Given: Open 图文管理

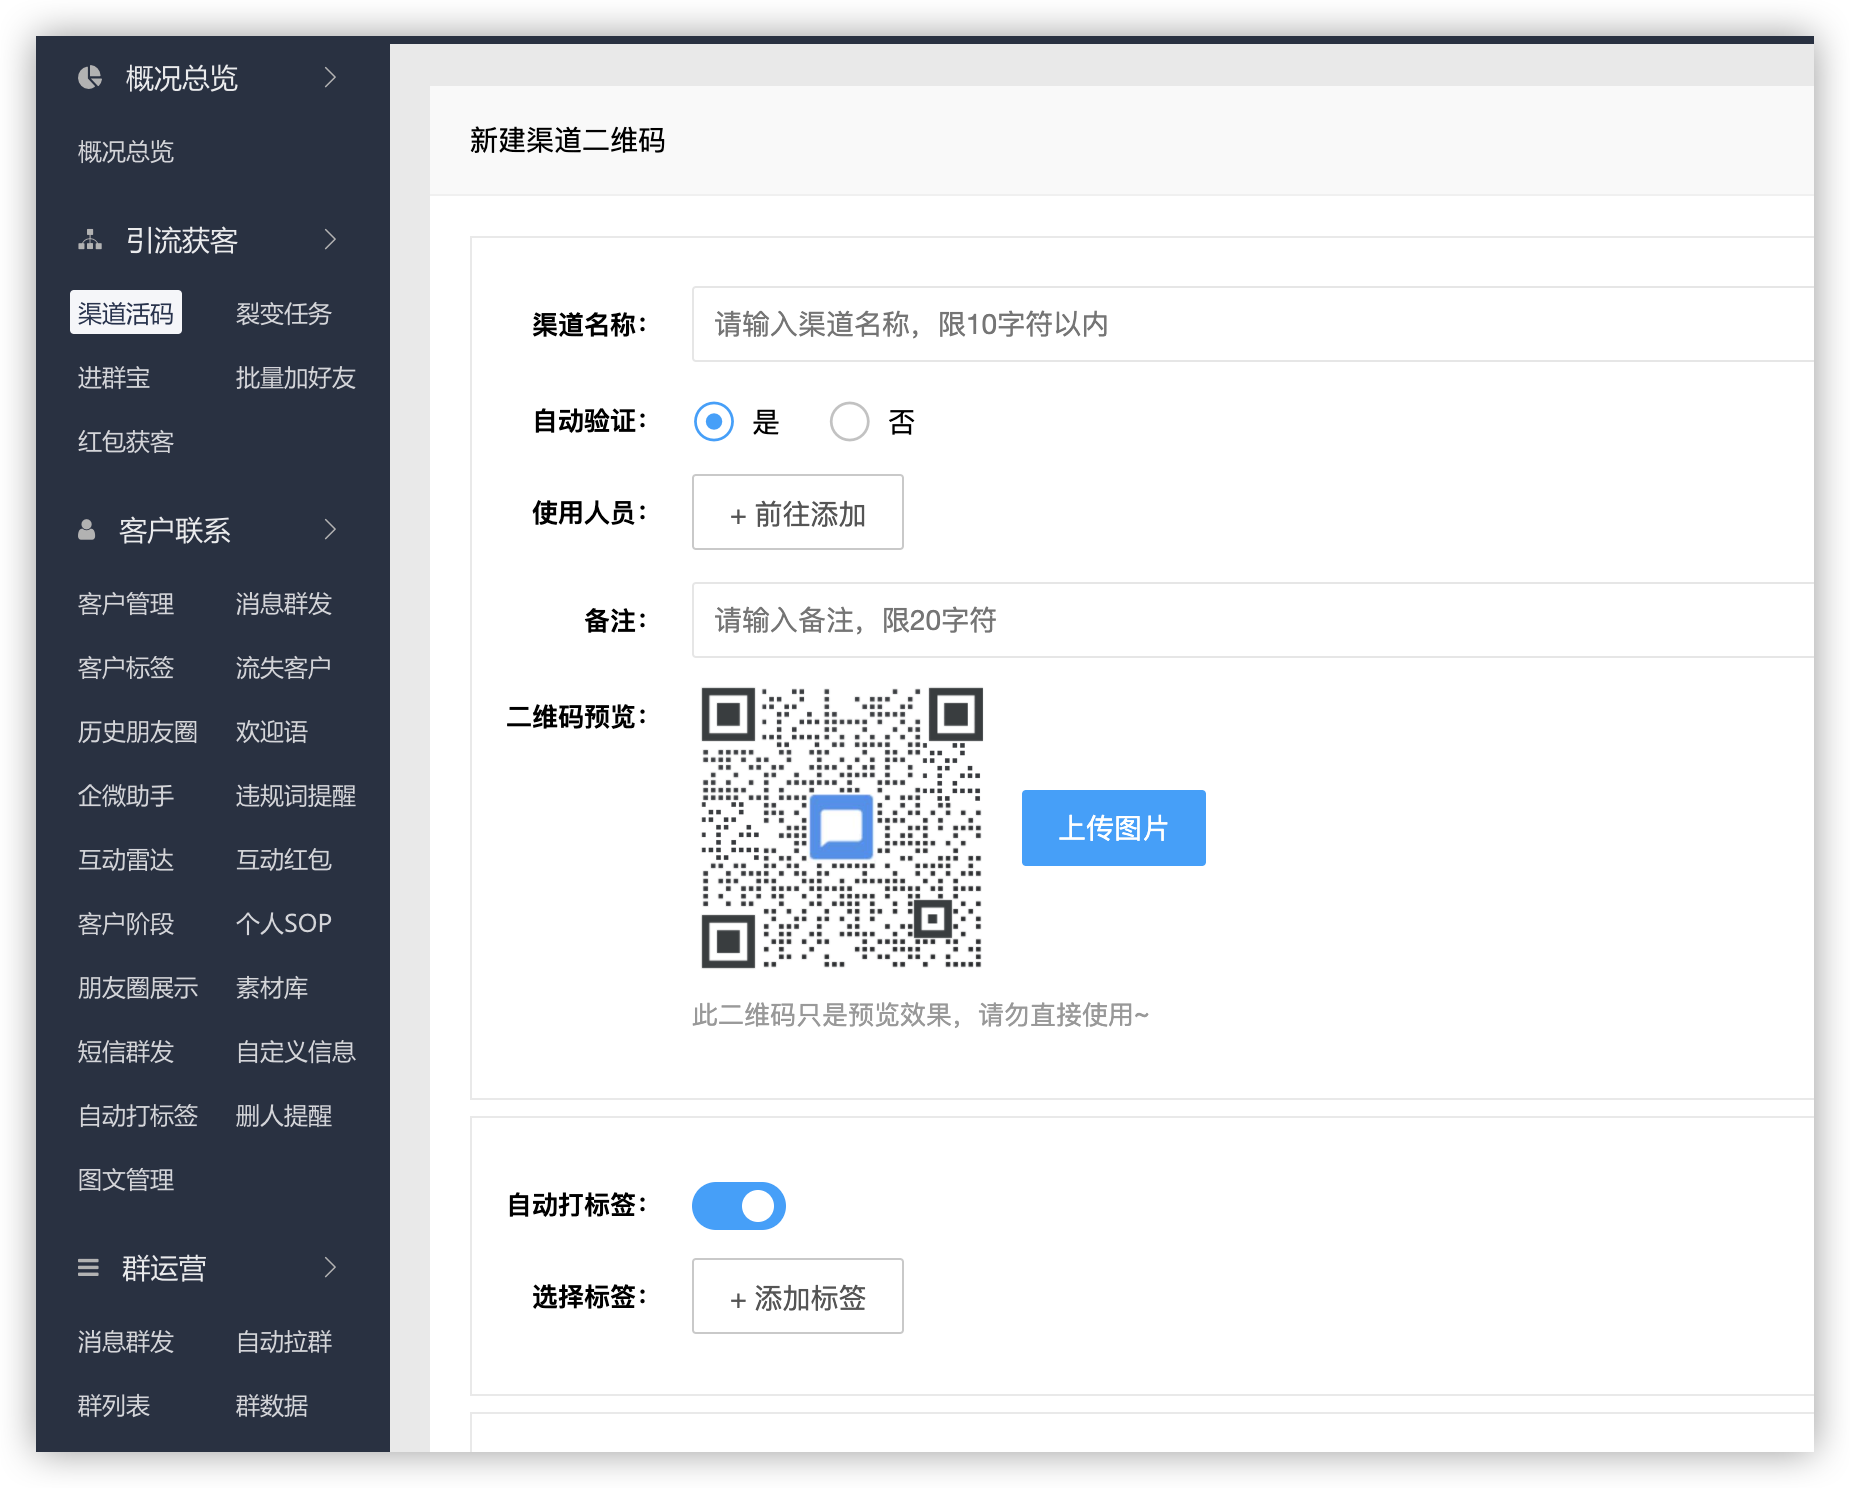Looking at the screenshot, I should tap(126, 1180).
